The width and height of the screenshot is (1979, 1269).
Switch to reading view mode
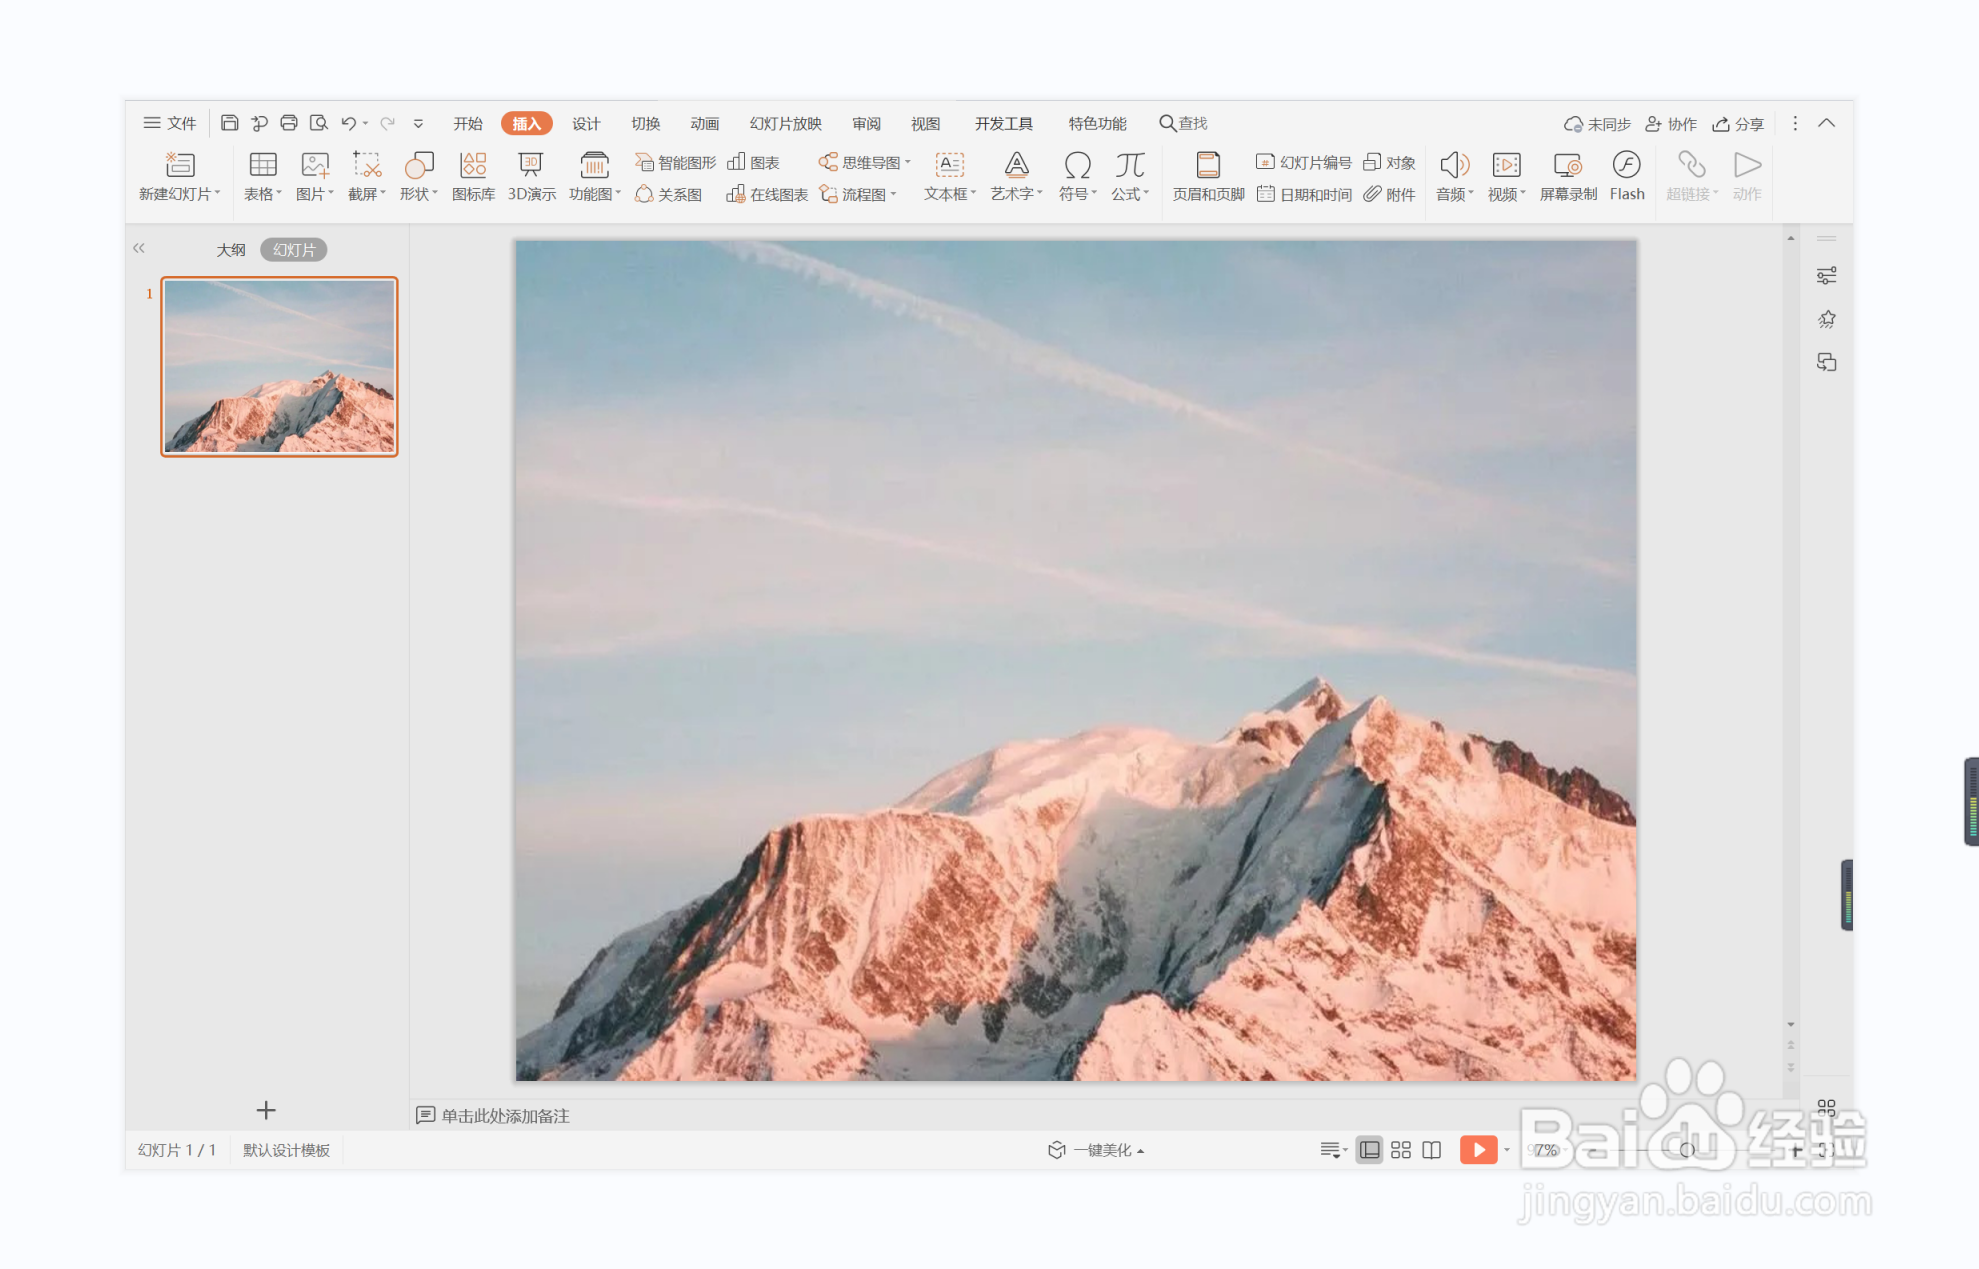[x=1431, y=1150]
